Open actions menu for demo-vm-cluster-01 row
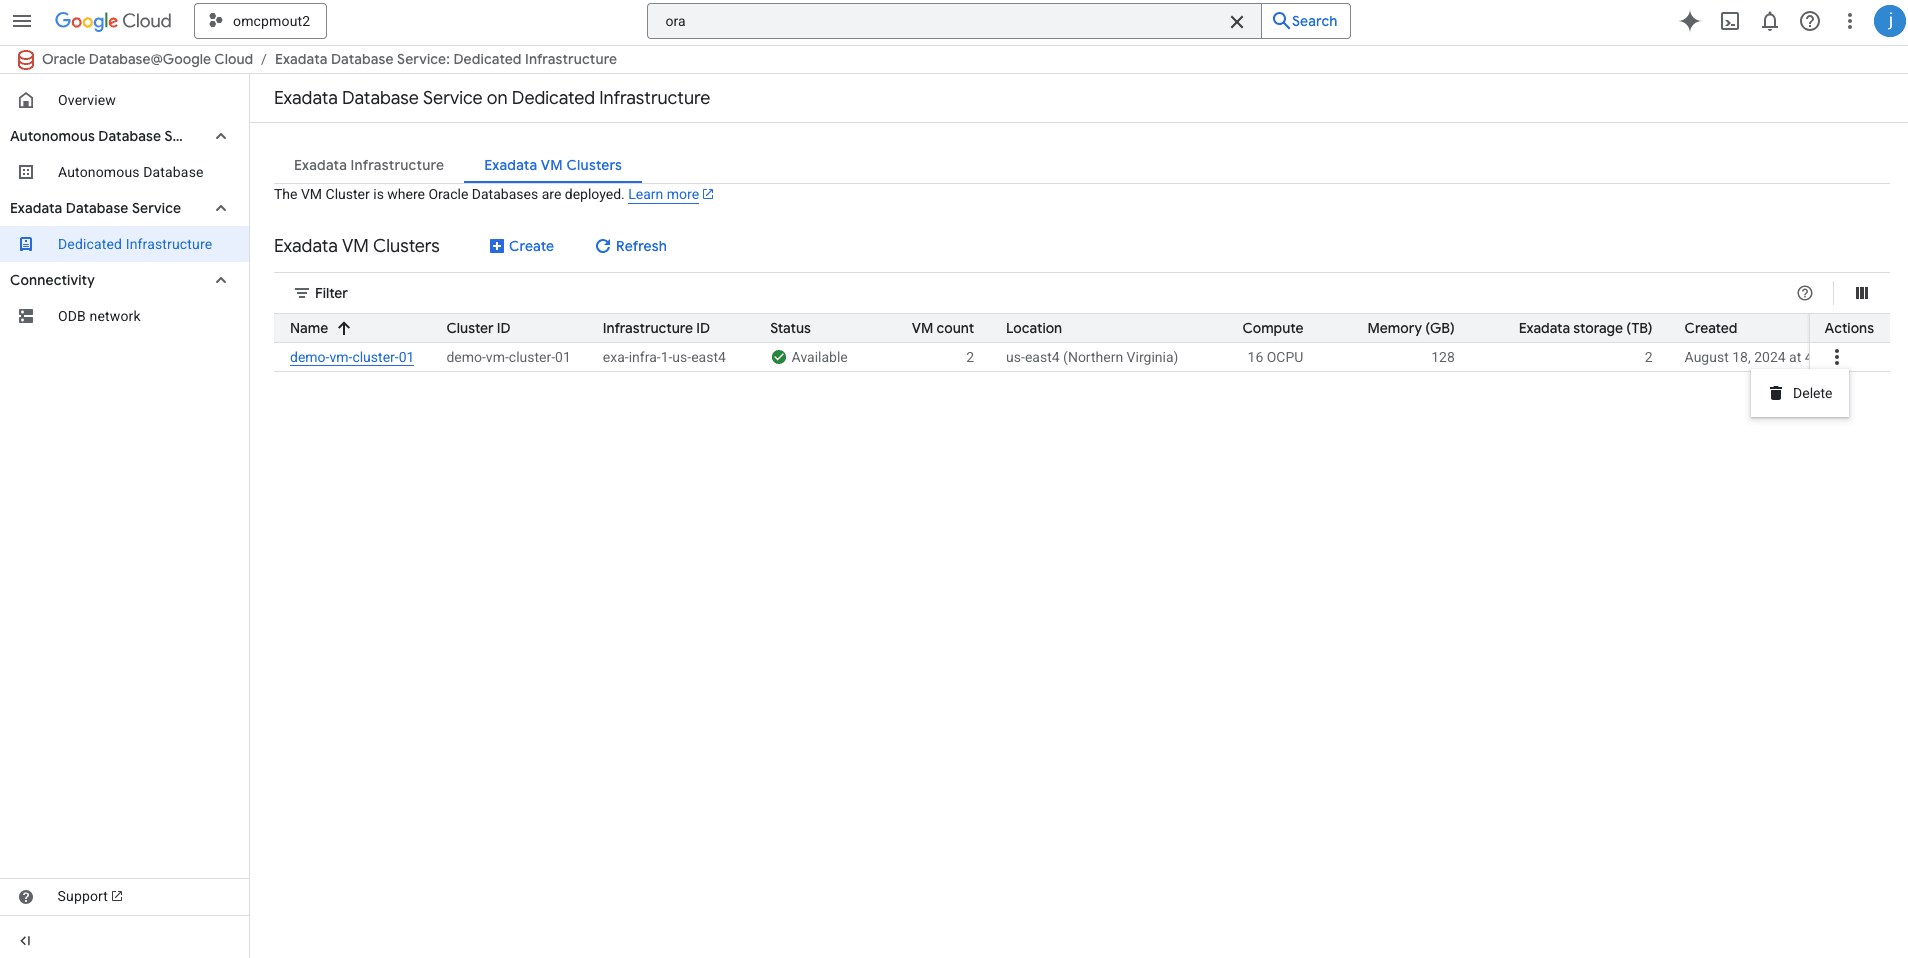The image size is (1908, 958). 1837,357
